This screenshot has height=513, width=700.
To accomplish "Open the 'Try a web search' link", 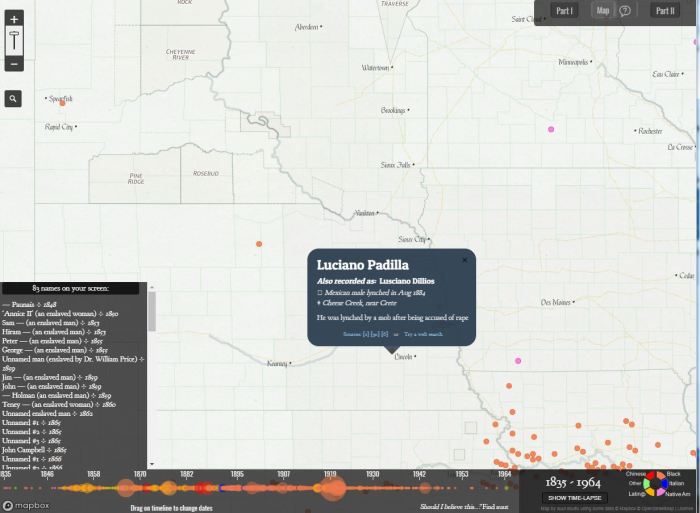I will 423,334.
